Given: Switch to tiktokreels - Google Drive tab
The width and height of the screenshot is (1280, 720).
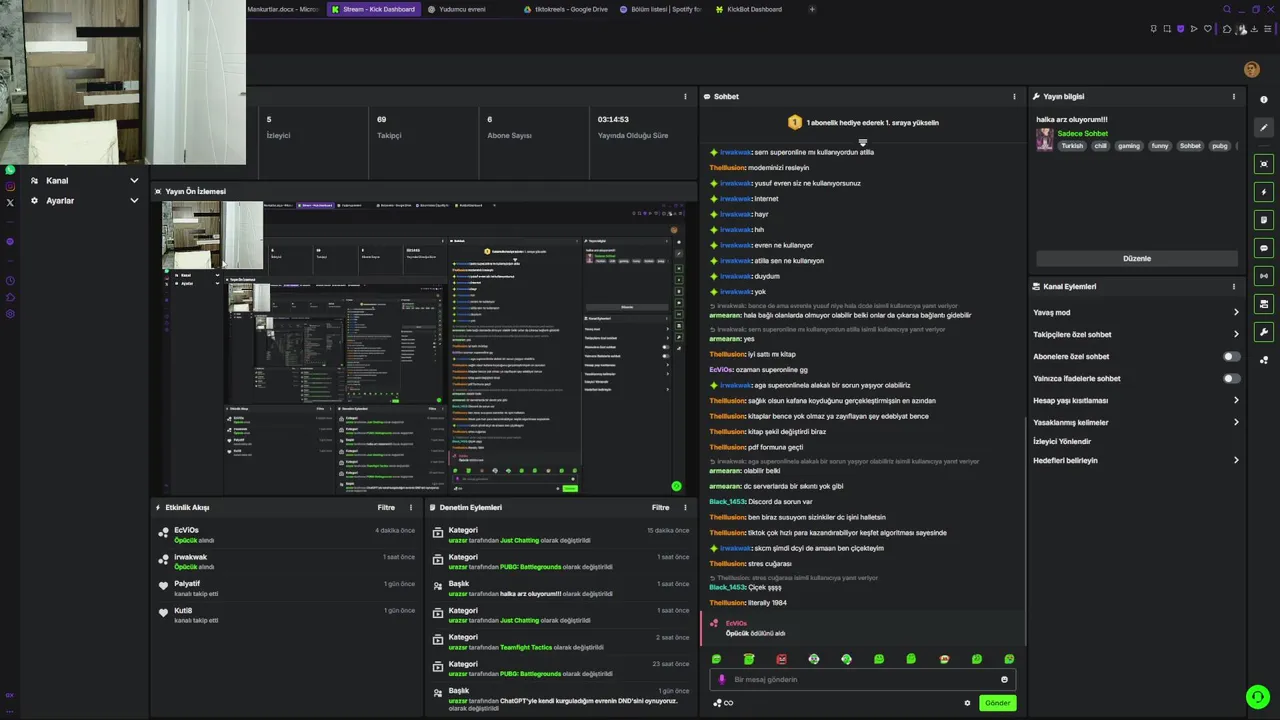Looking at the screenshot, I should [x=565, y=9].
